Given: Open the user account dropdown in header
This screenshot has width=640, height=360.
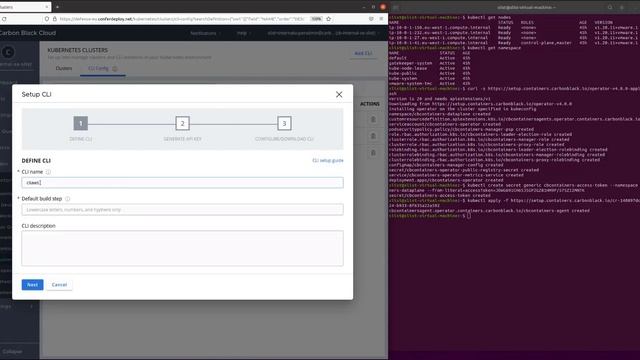Looking at the screenshot, I should click(x=323, y=33).
